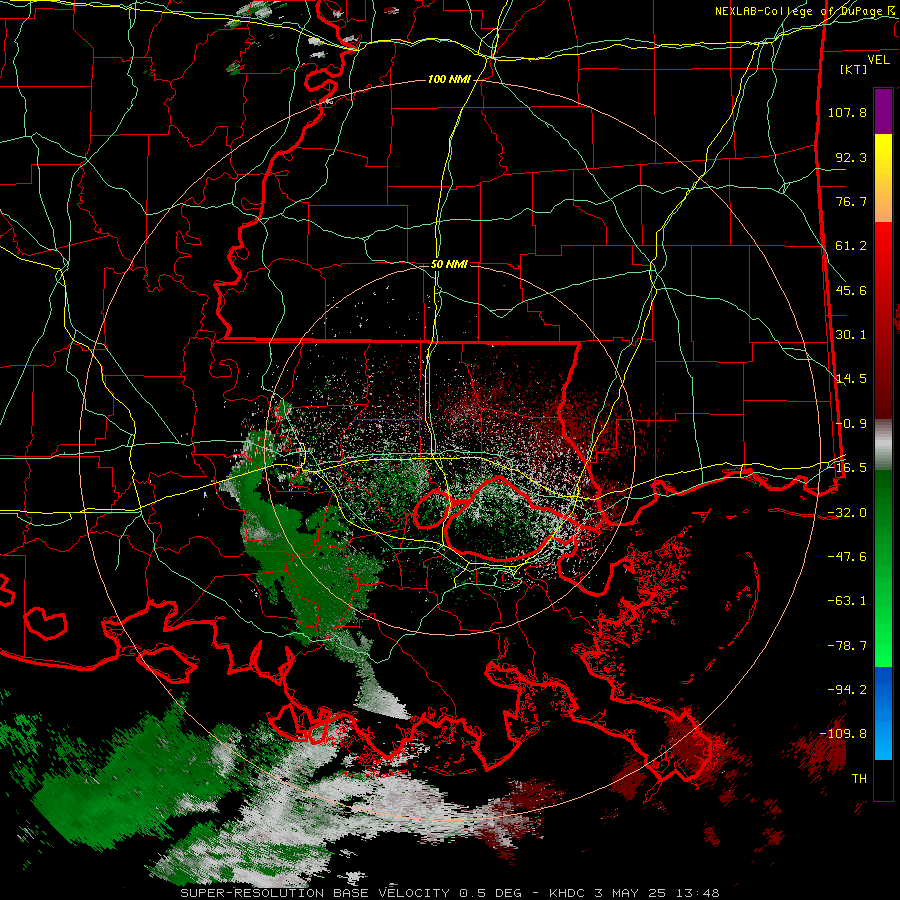The image size is (900, 900).
Task: Click the 14.5 velocity scale value
Action: 851,379
